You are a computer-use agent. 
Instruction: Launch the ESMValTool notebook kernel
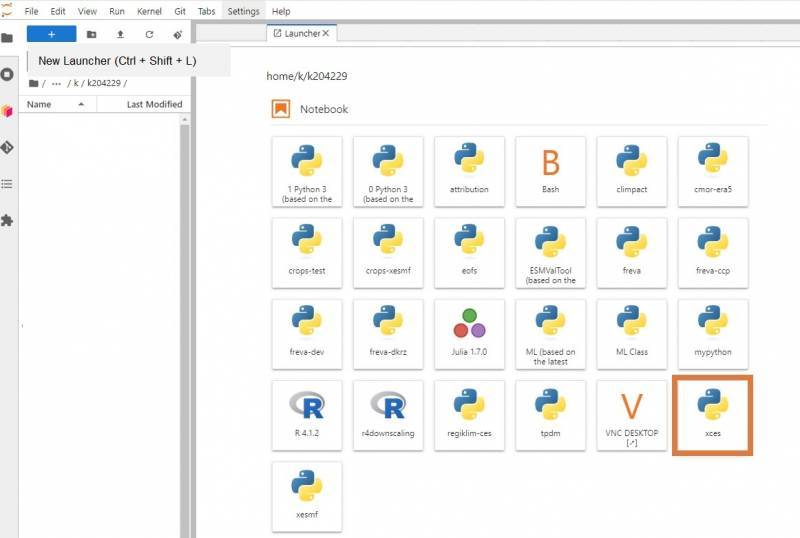(550, 253)
